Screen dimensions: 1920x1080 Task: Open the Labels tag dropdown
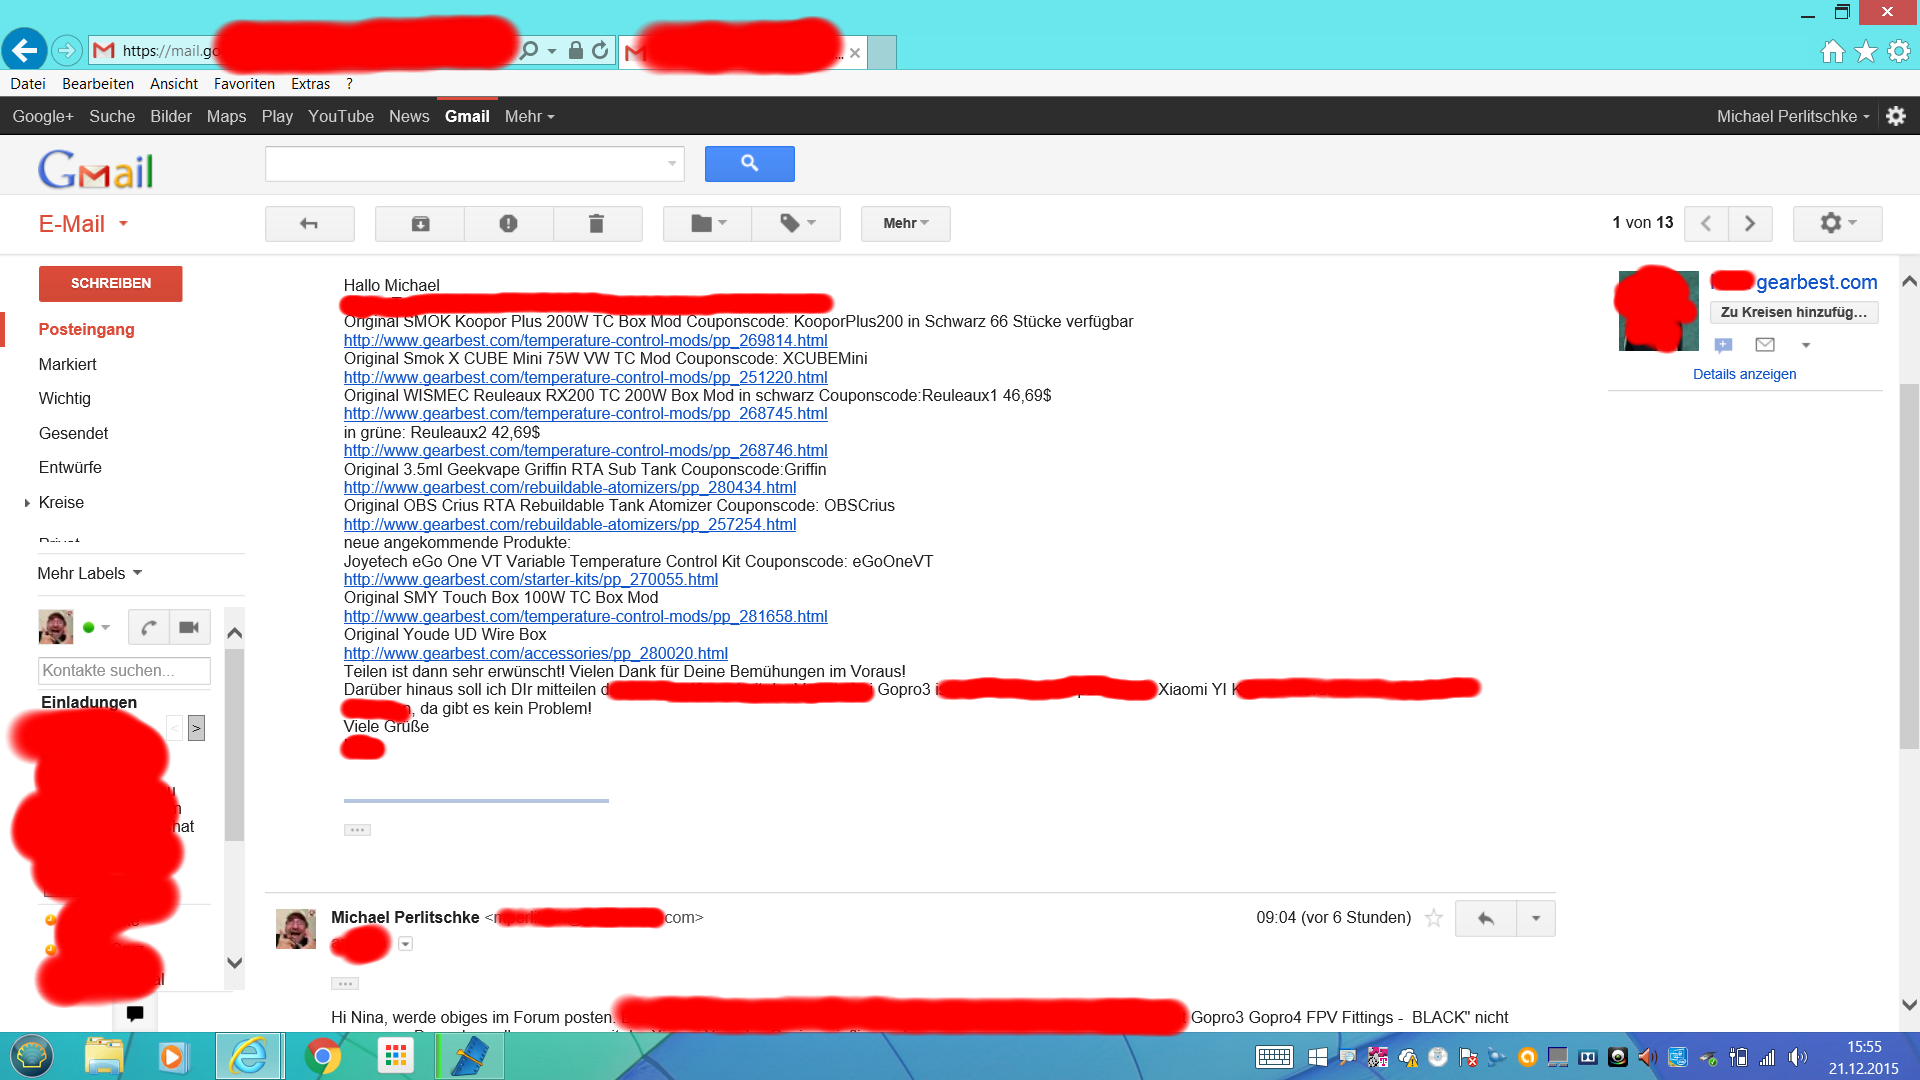(797, 224)
